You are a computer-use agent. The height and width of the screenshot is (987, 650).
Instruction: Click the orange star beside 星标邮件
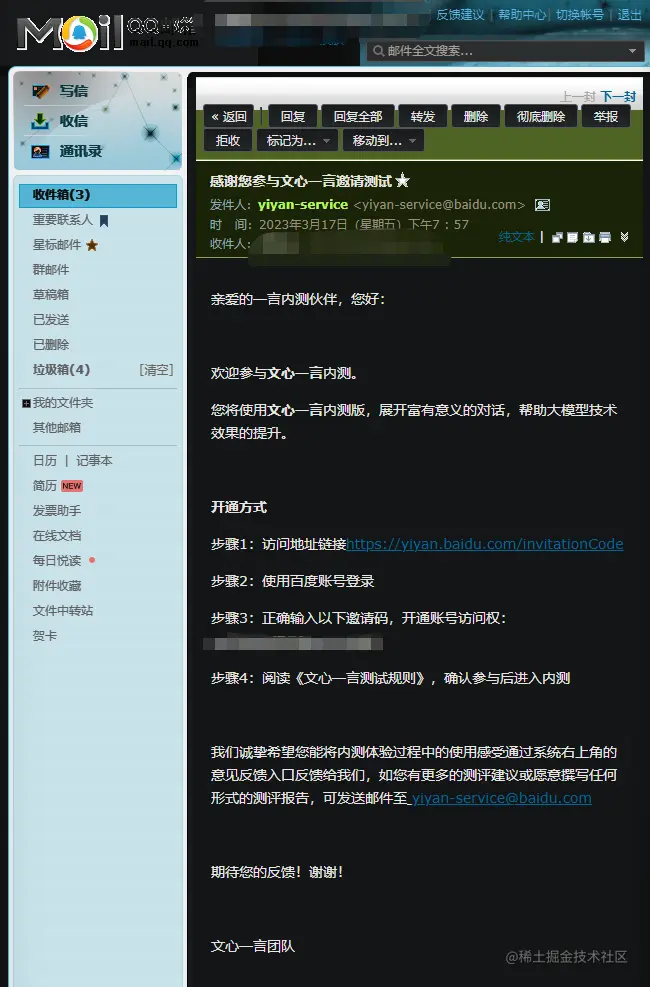click(92, 245)
